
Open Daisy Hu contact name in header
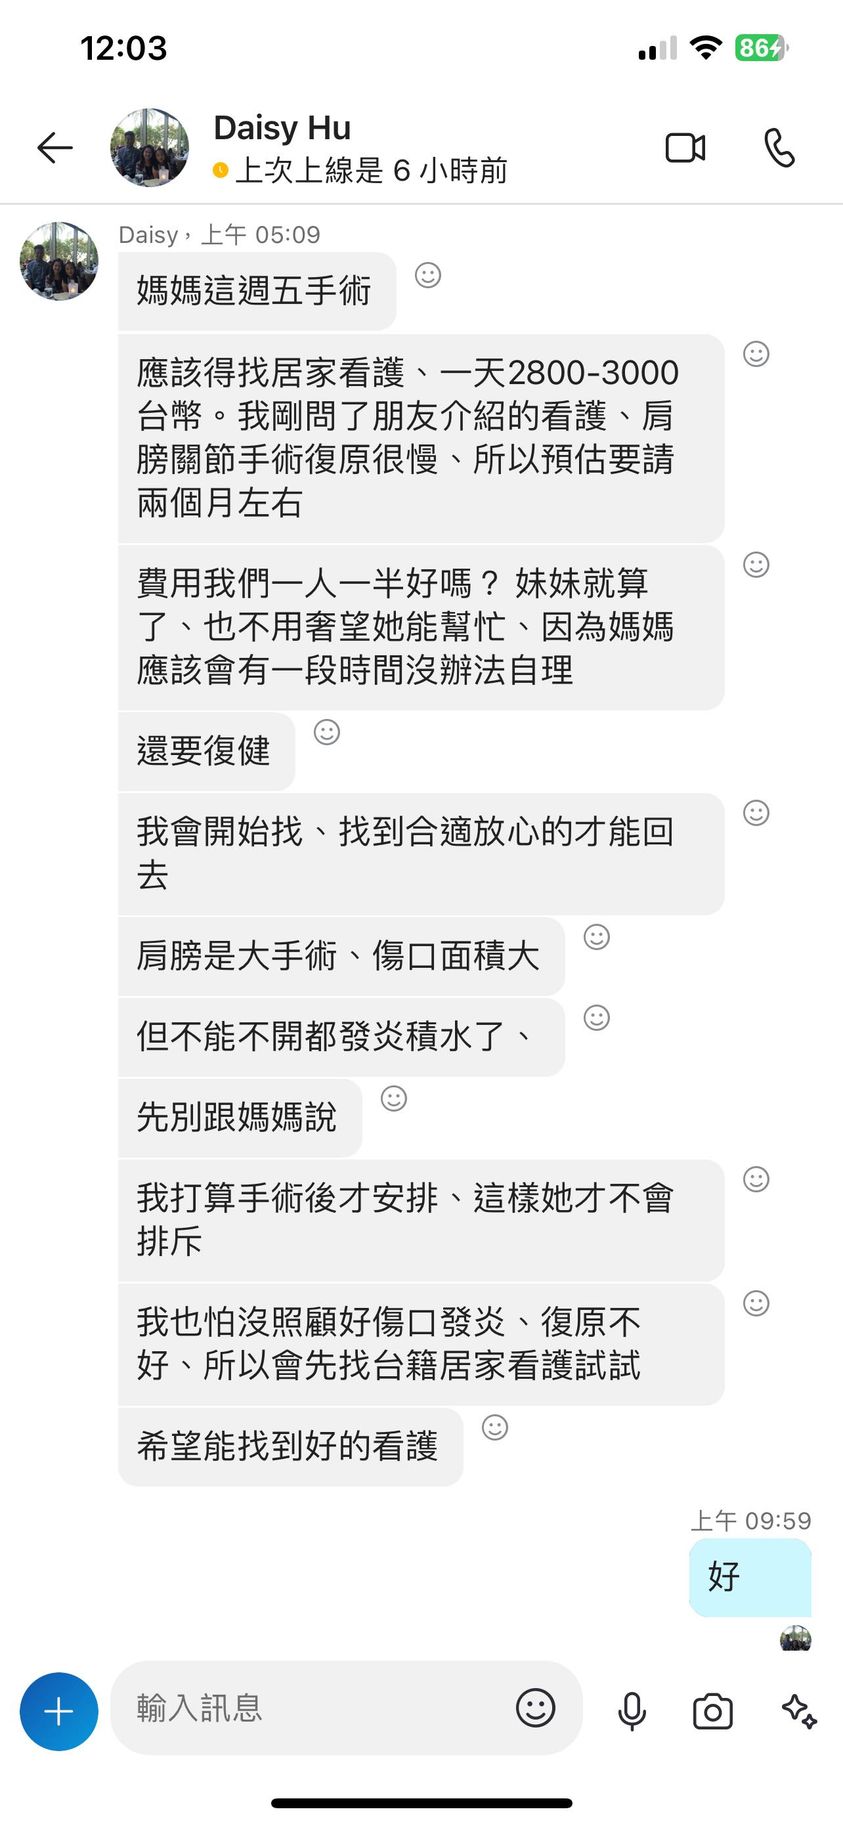point(282,128)
